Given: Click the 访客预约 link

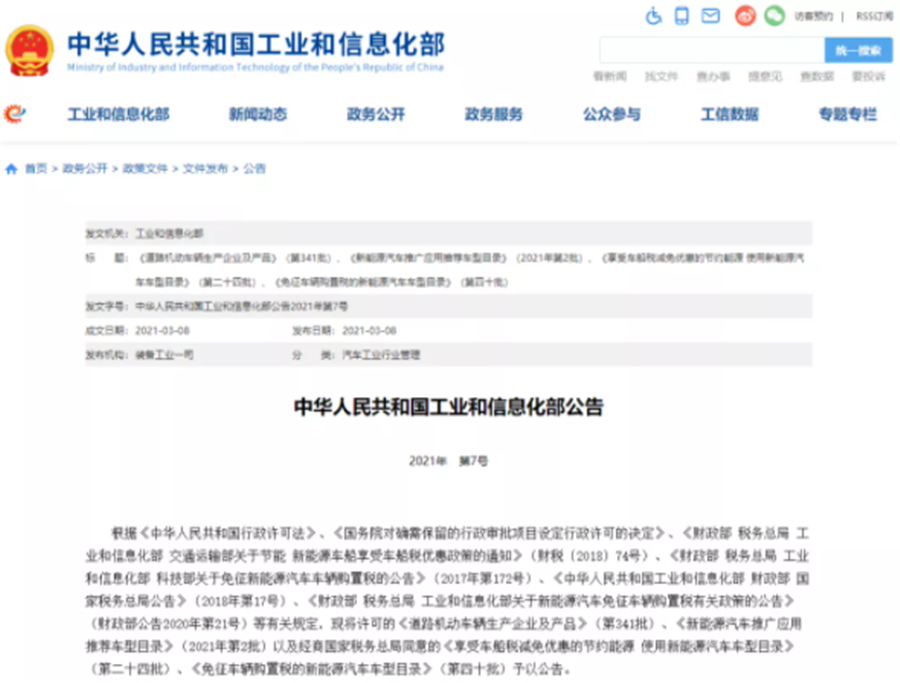Looking at the screenshot, I should pyautogui.click(x=813, y=16).
